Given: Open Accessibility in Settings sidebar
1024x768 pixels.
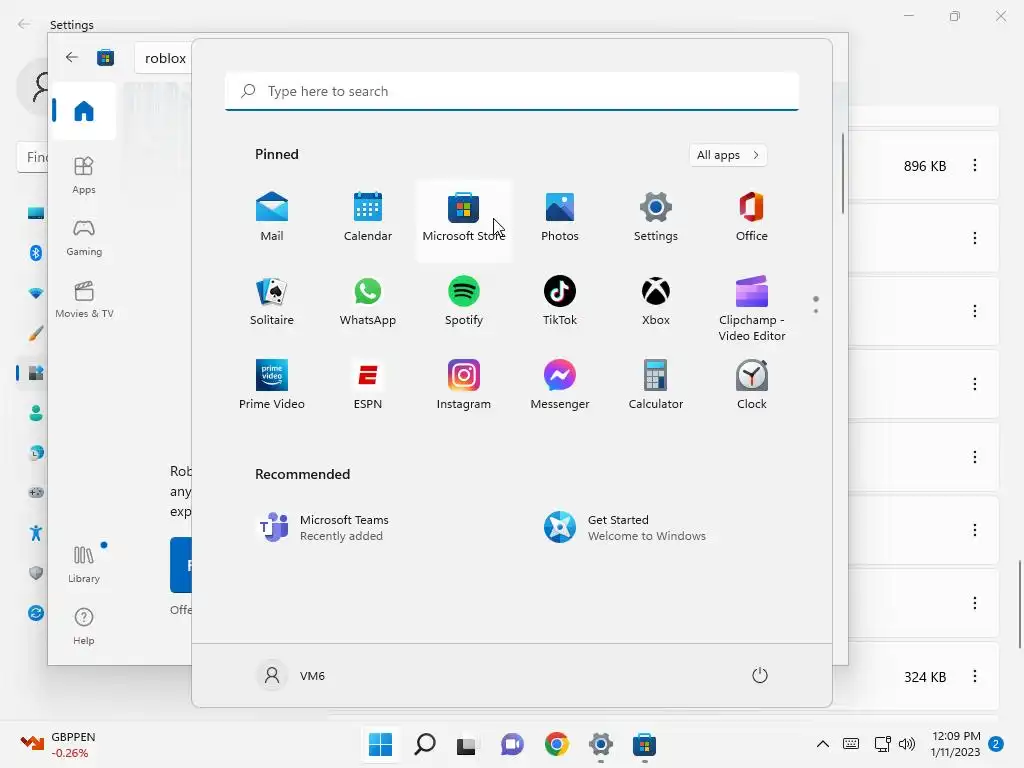Looking at the screenshot, I should [x=36, y=533].
